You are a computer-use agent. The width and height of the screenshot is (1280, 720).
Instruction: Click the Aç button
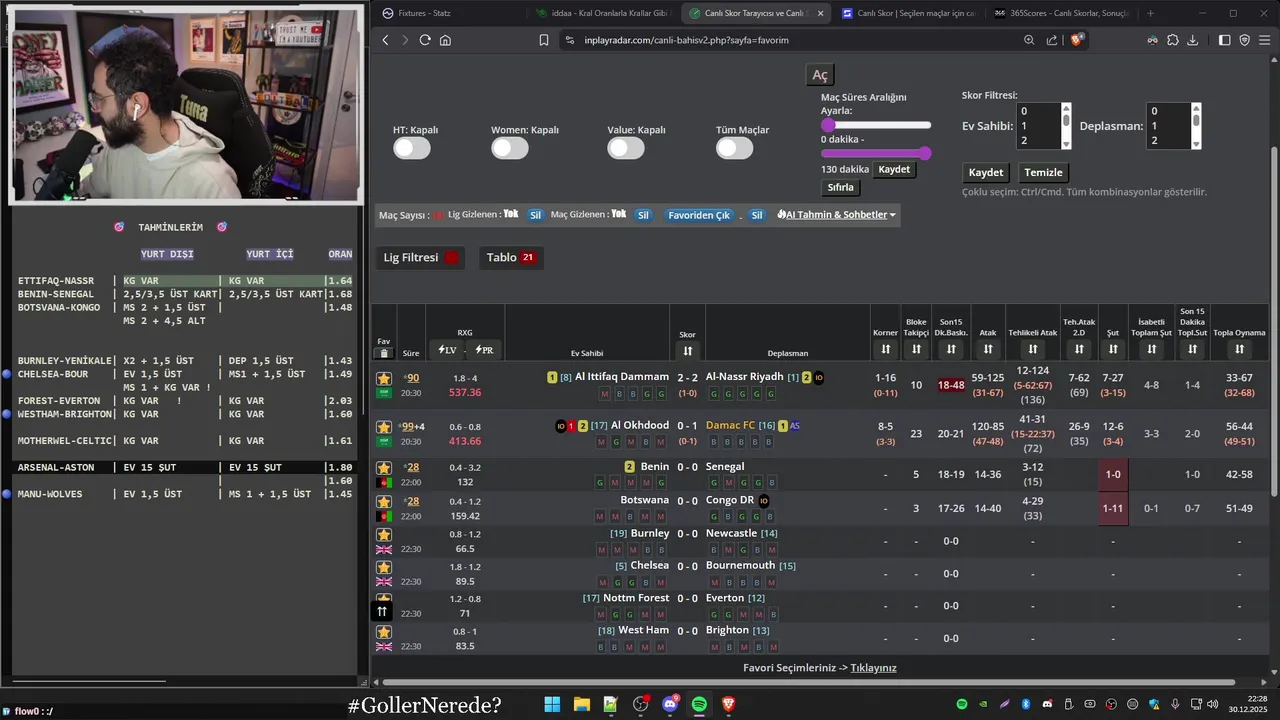820,76
